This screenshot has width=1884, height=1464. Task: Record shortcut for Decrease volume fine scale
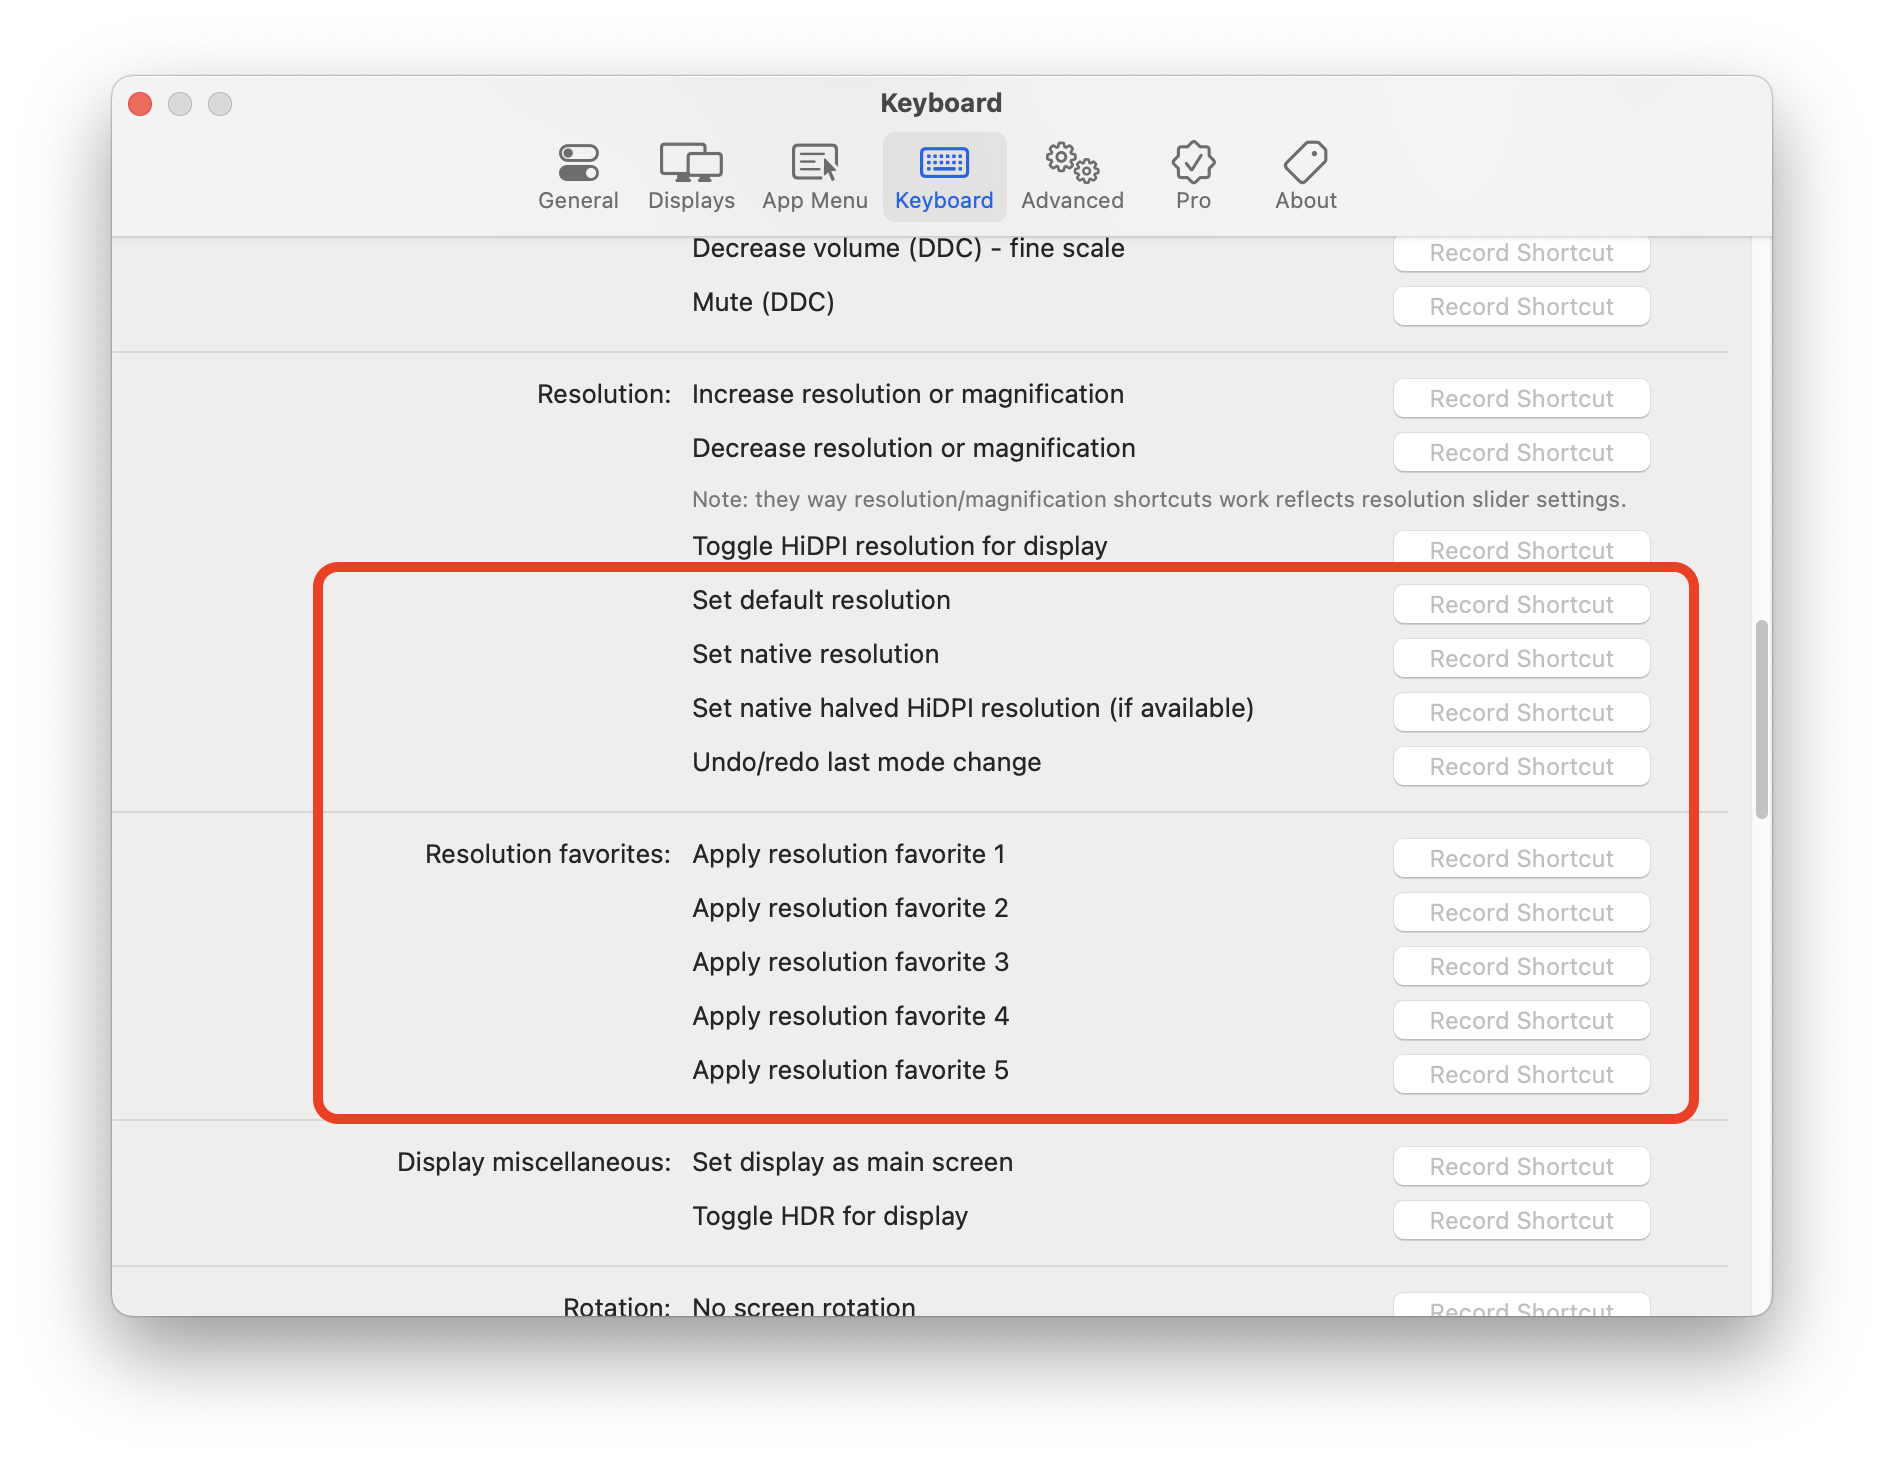point(1521,252)
